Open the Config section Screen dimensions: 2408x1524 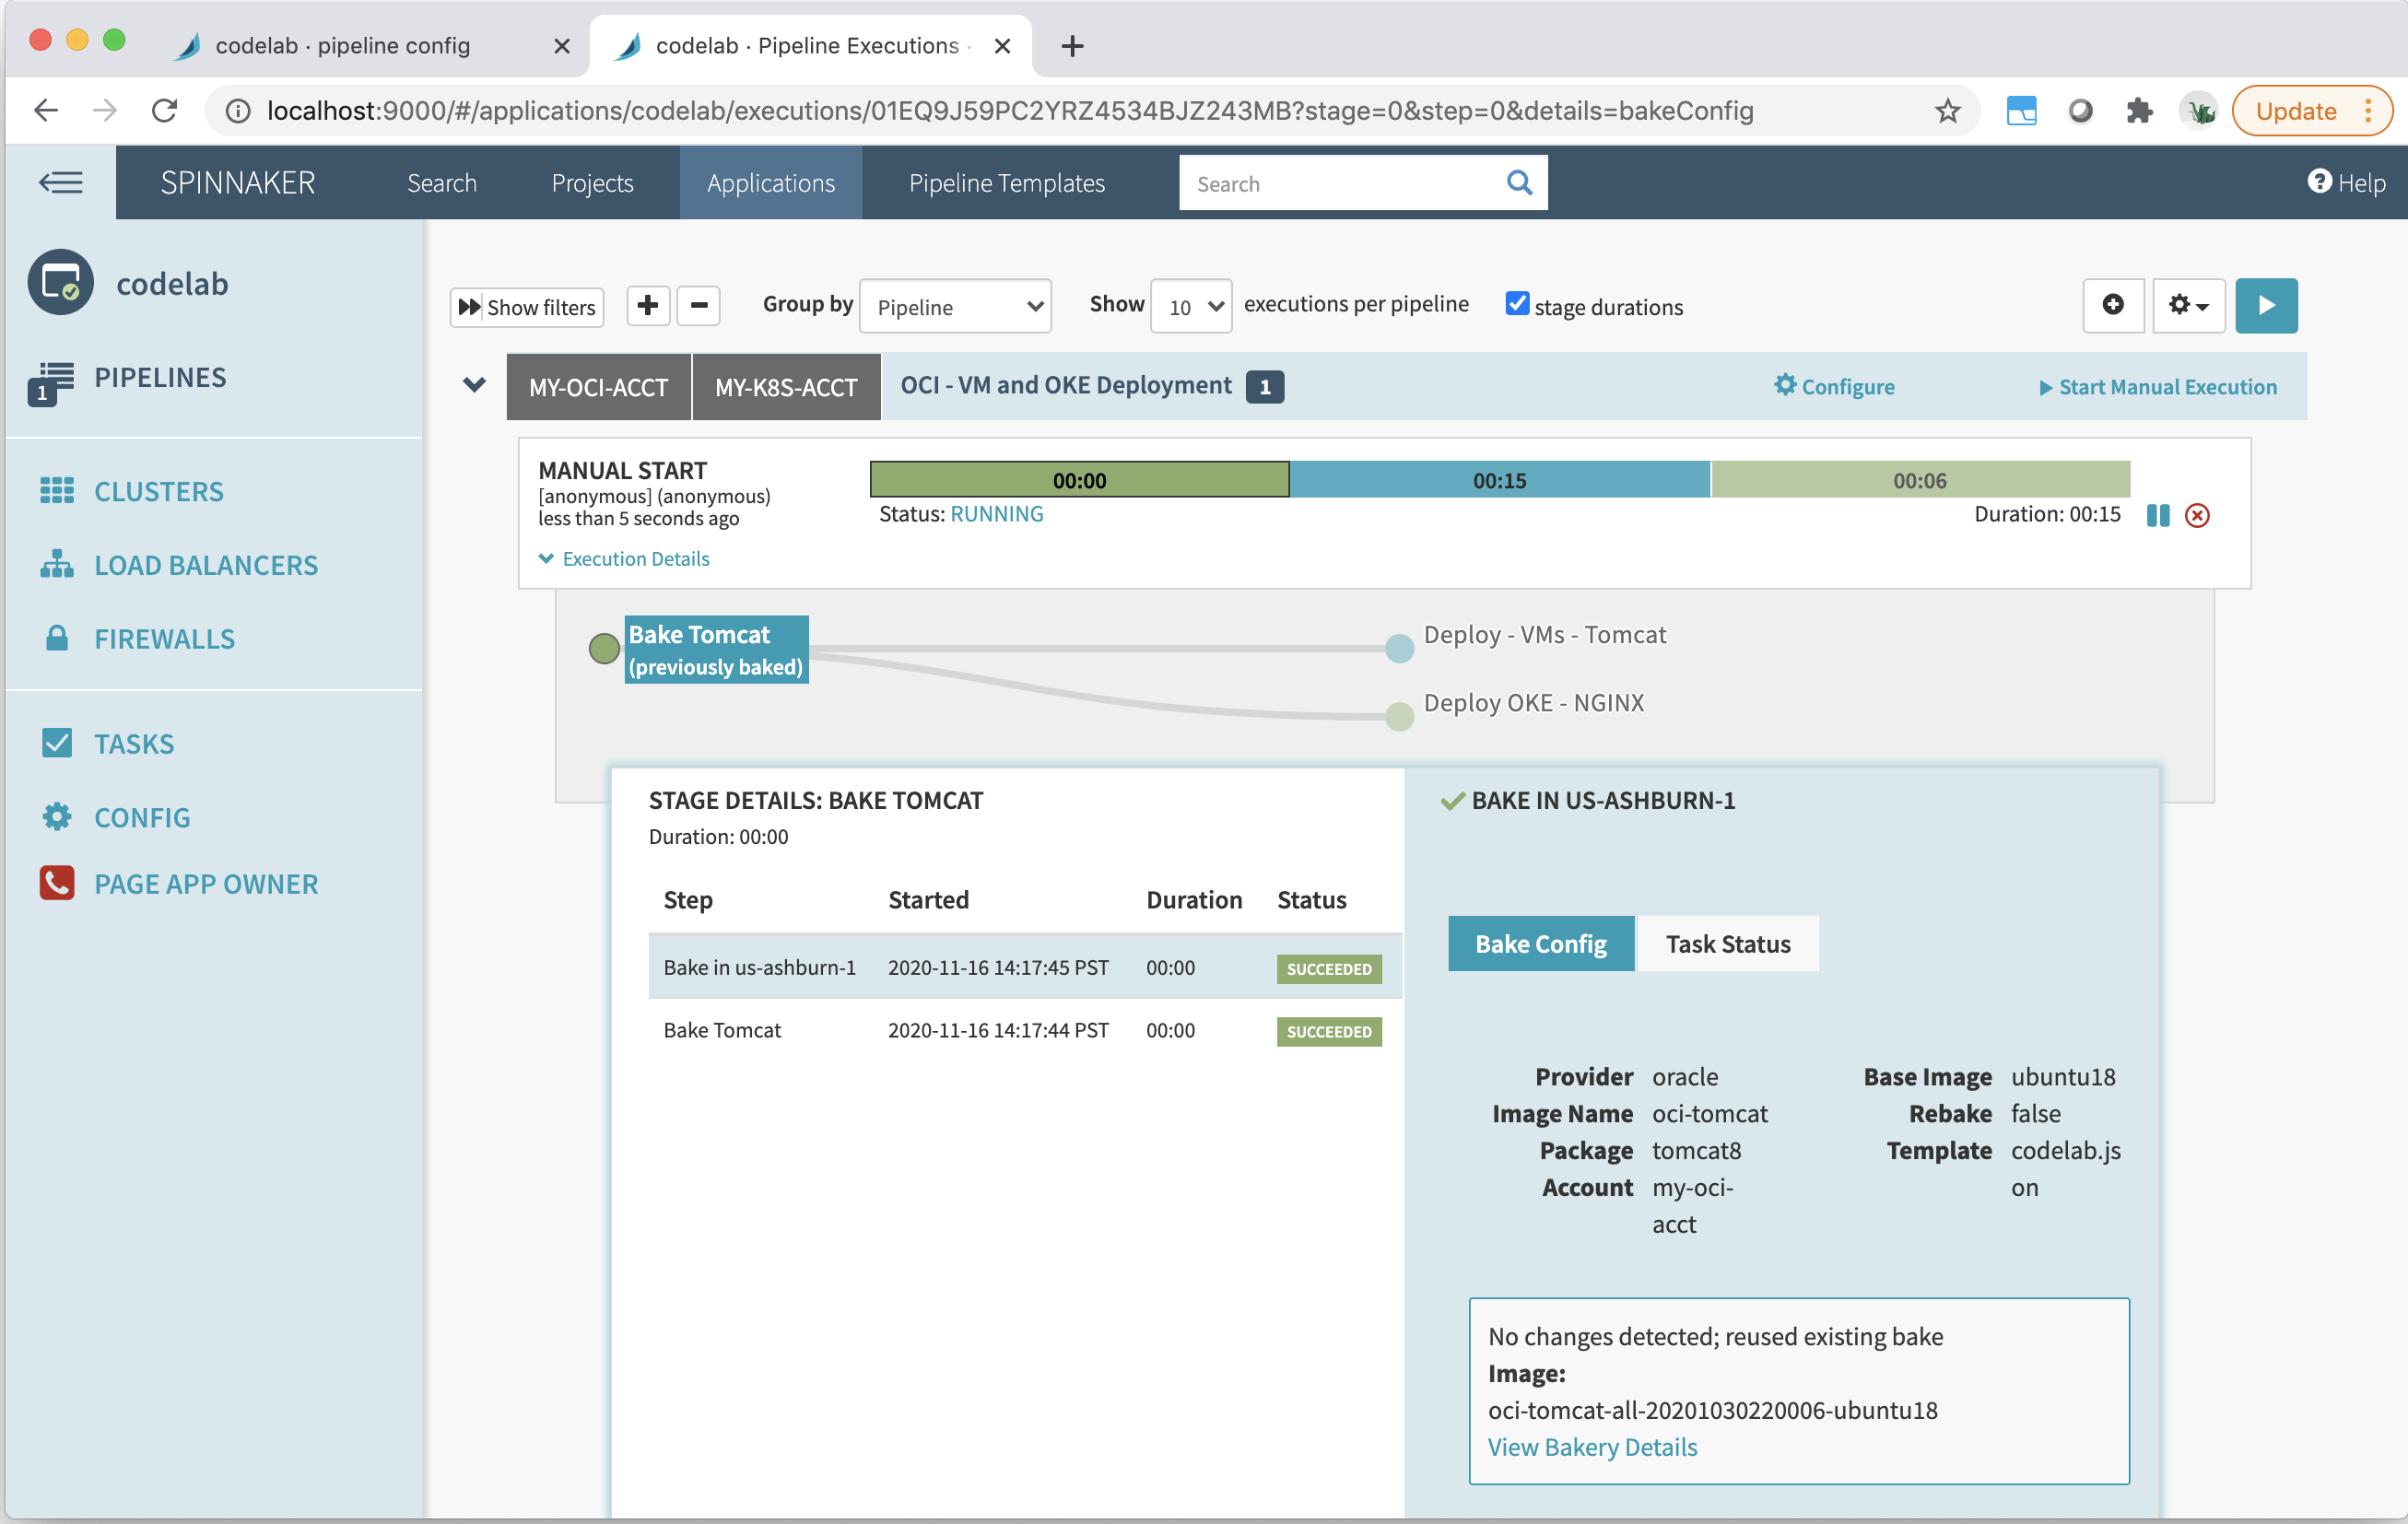(142, 817)
